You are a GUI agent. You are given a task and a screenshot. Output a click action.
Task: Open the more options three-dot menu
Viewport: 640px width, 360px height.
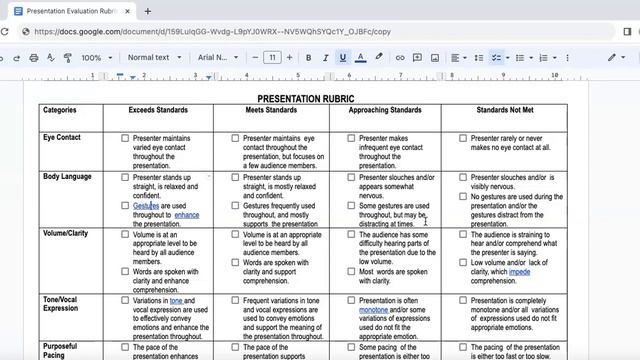tap(567, 58)
